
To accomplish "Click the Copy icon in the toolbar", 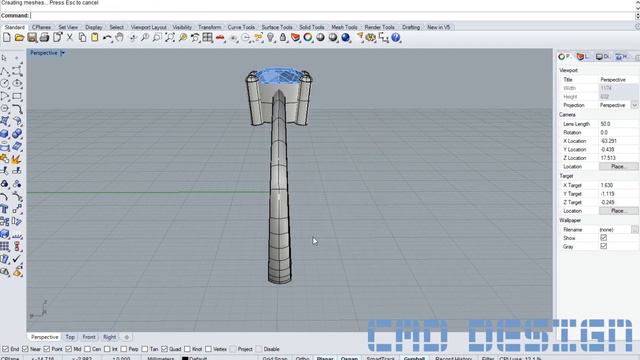I will coord(82,38).
